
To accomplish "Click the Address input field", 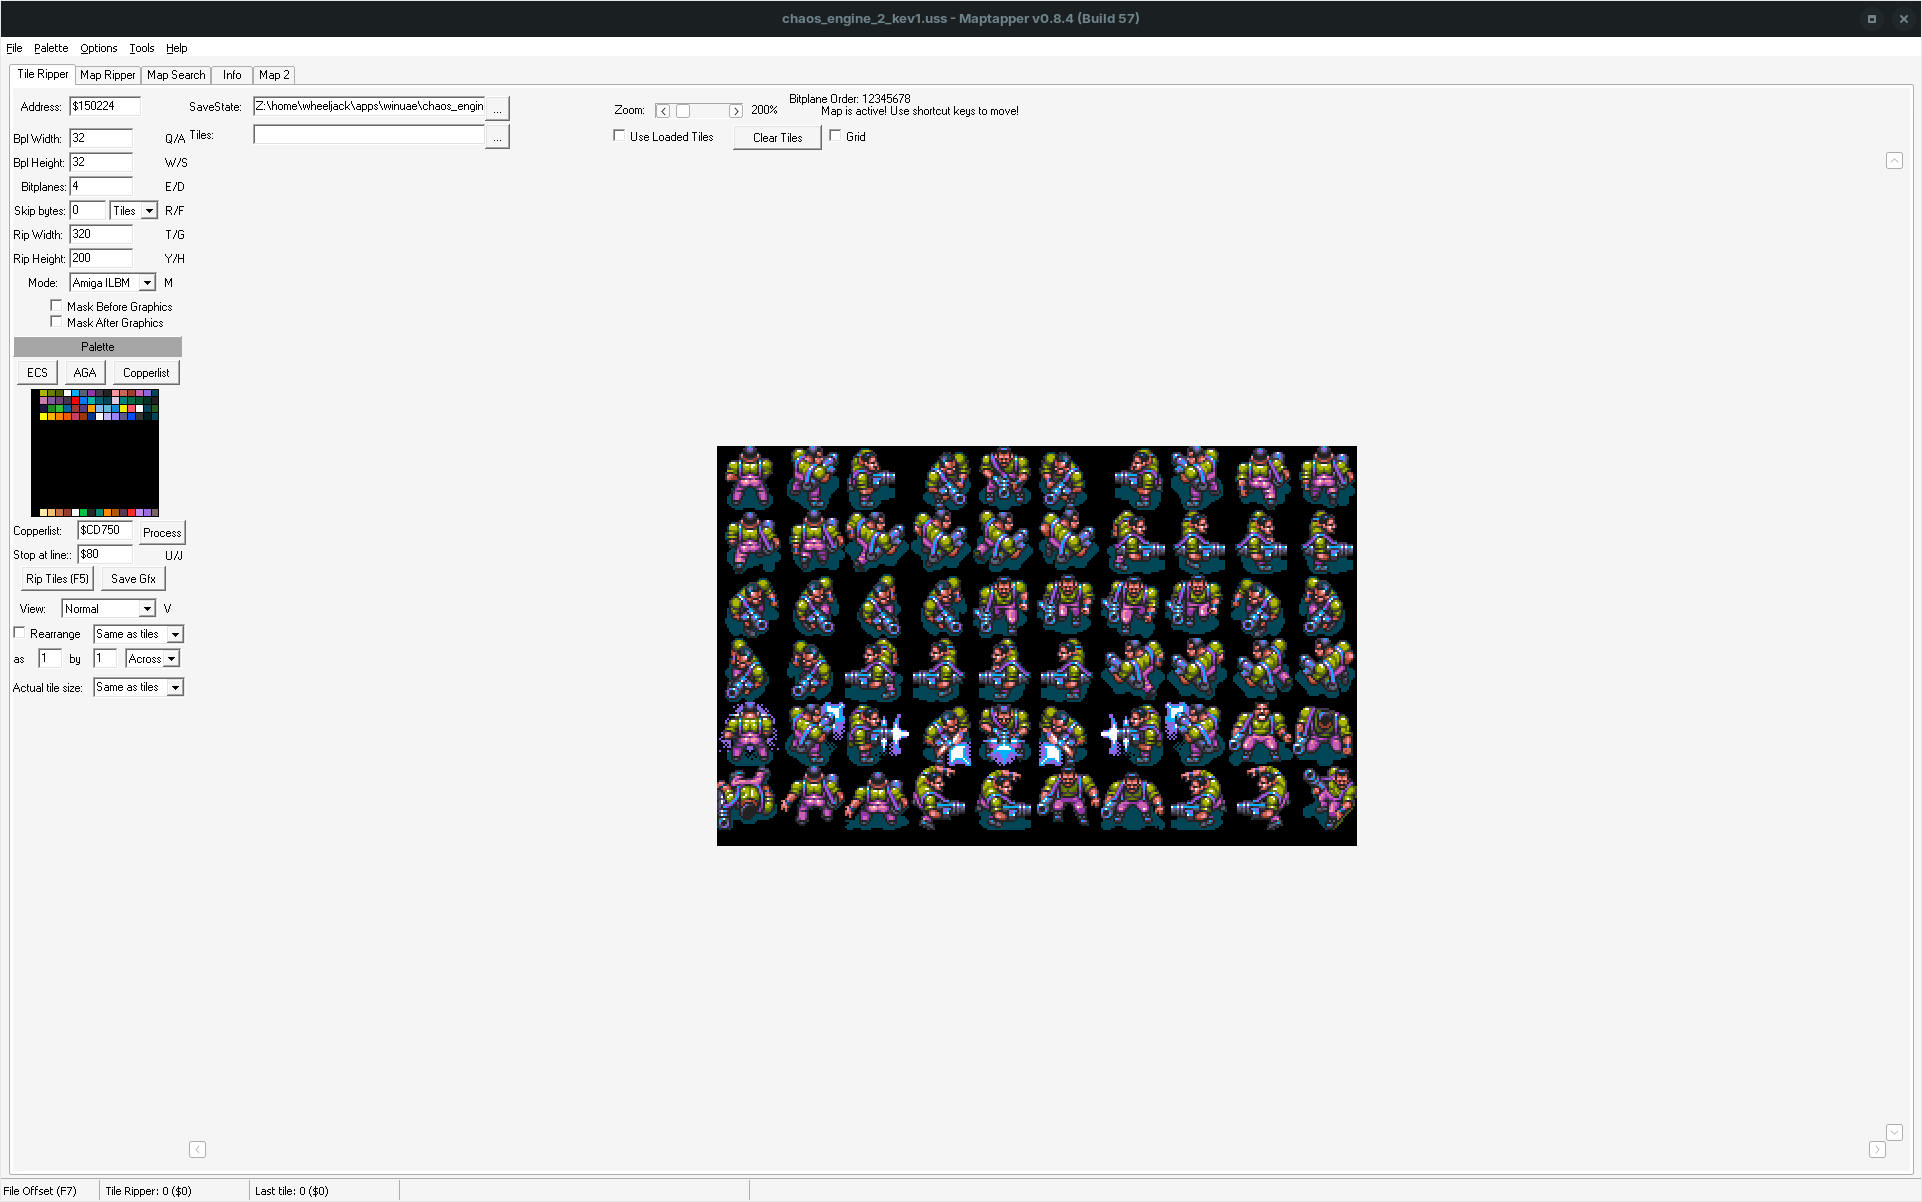I will (x=105, y=106).
